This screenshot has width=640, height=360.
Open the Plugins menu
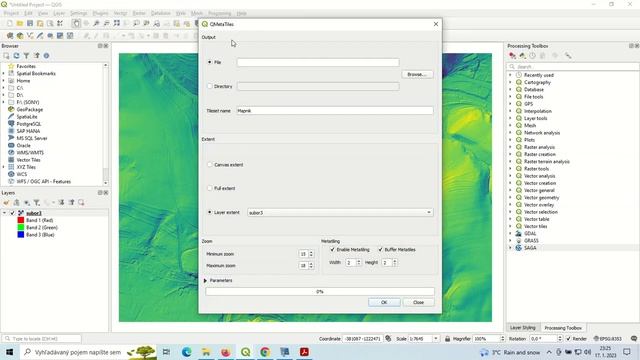pos(100,13)
